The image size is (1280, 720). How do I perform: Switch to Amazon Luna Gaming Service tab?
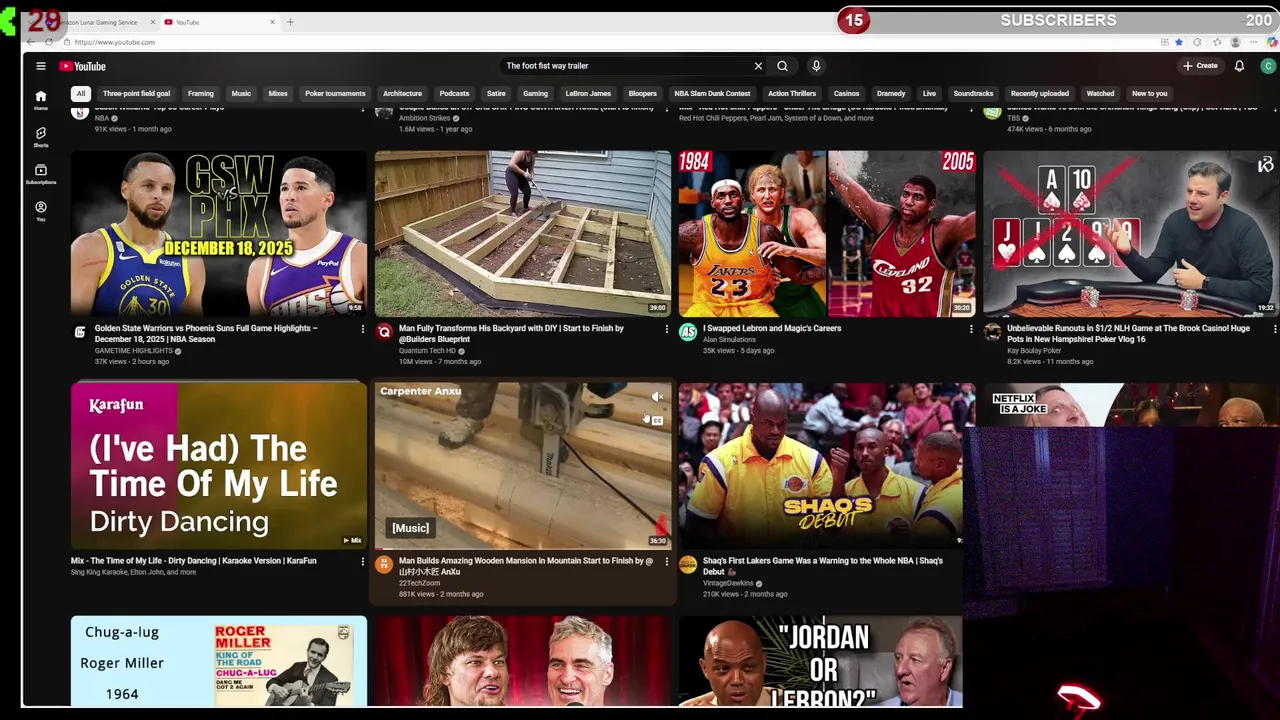[x=100, y=22]
